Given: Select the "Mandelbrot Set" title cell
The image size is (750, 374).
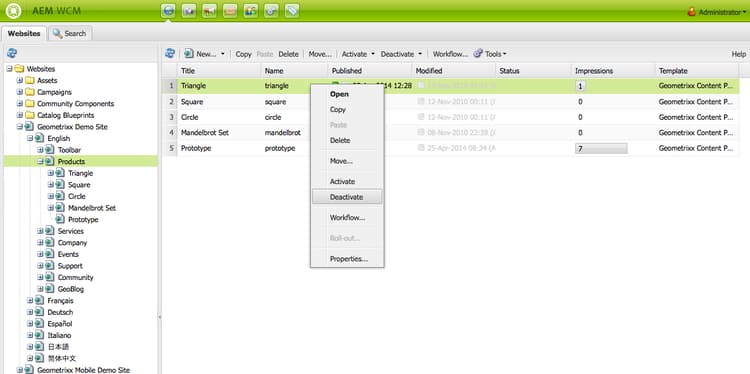Looking at the screenshot, I should coord(219,132).
